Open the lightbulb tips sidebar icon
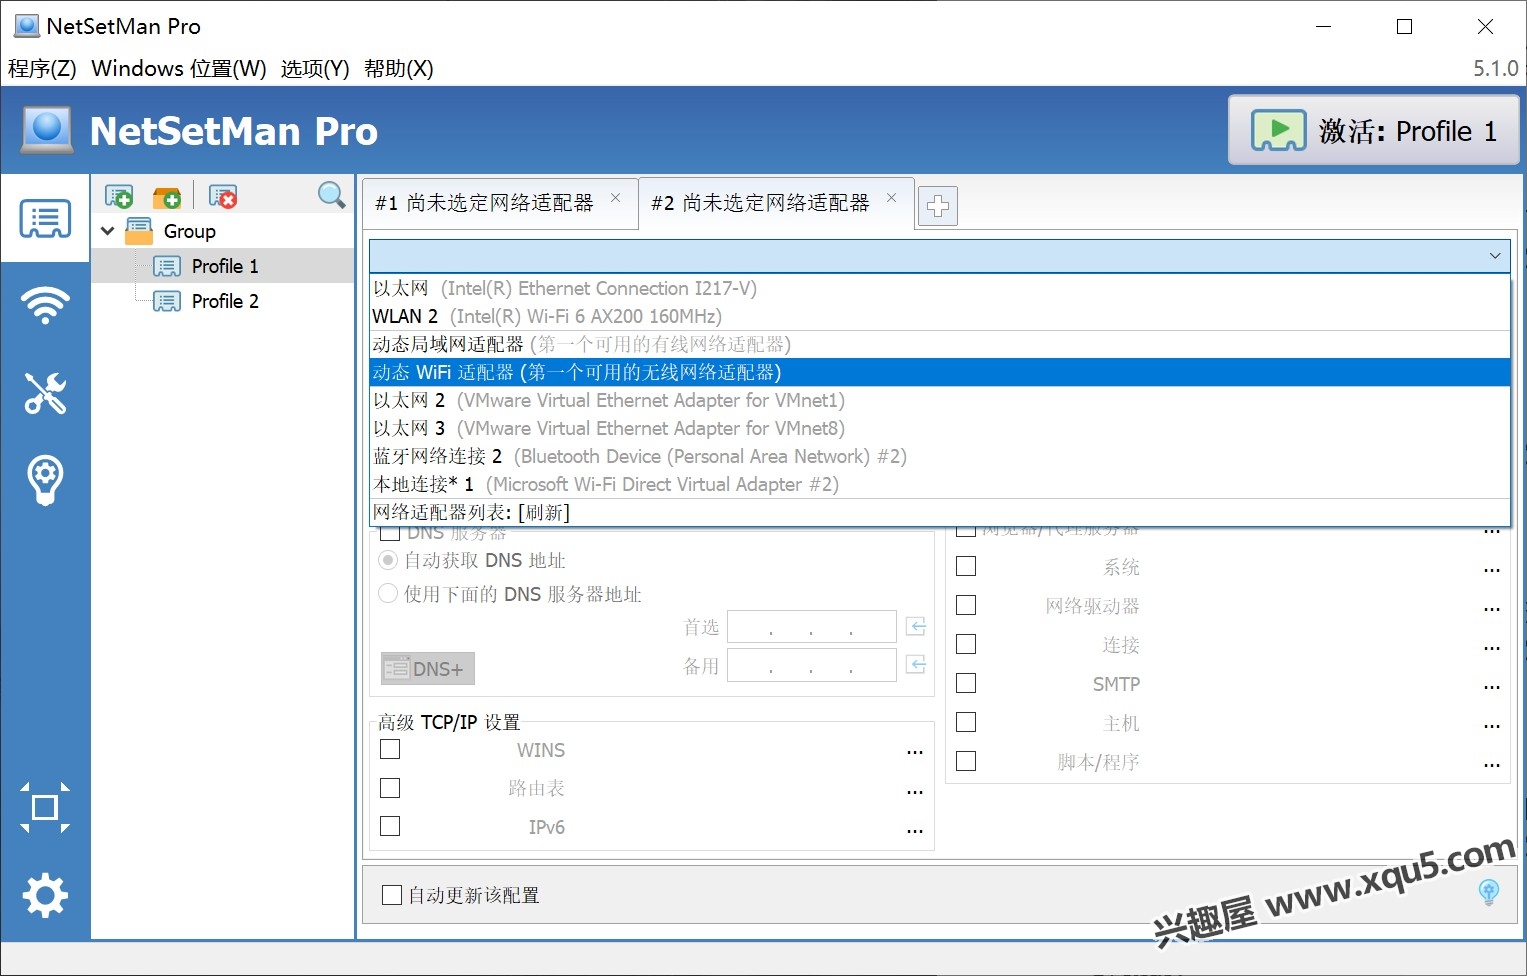Viewport: 1527px width, 976px height. tap(45, 480)
